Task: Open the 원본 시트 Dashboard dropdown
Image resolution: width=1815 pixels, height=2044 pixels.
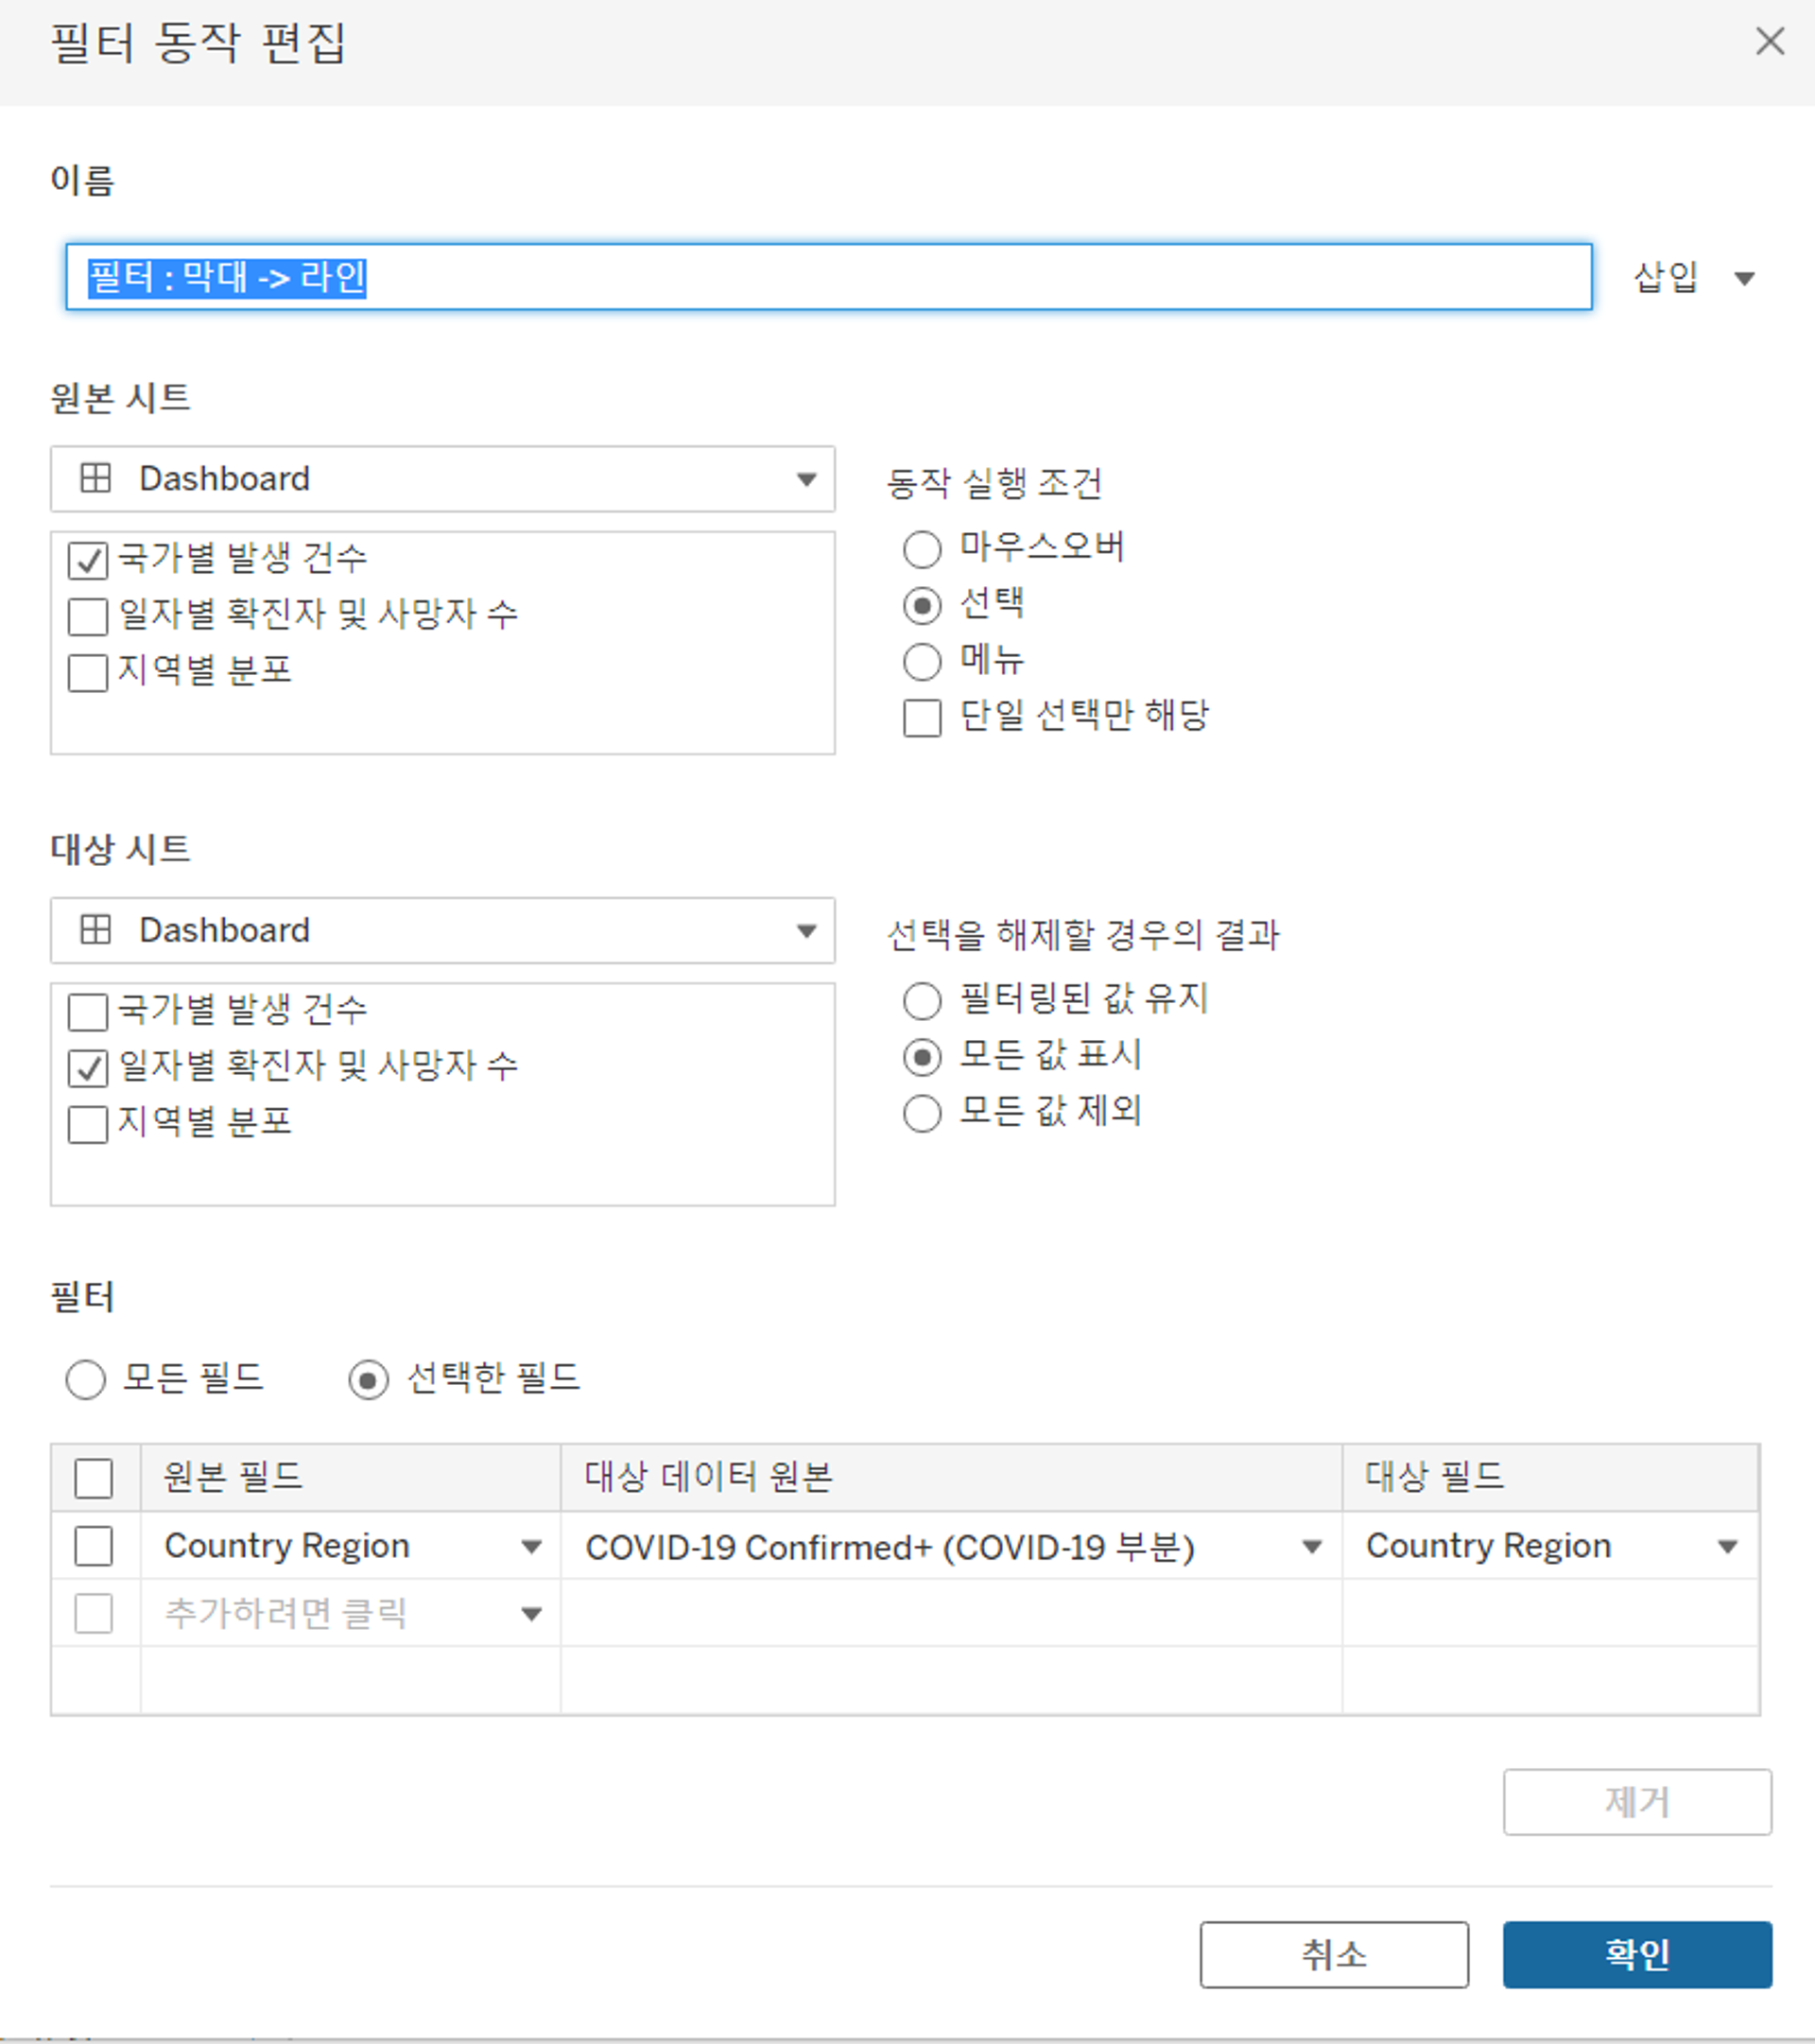Action: coord(443,479)
